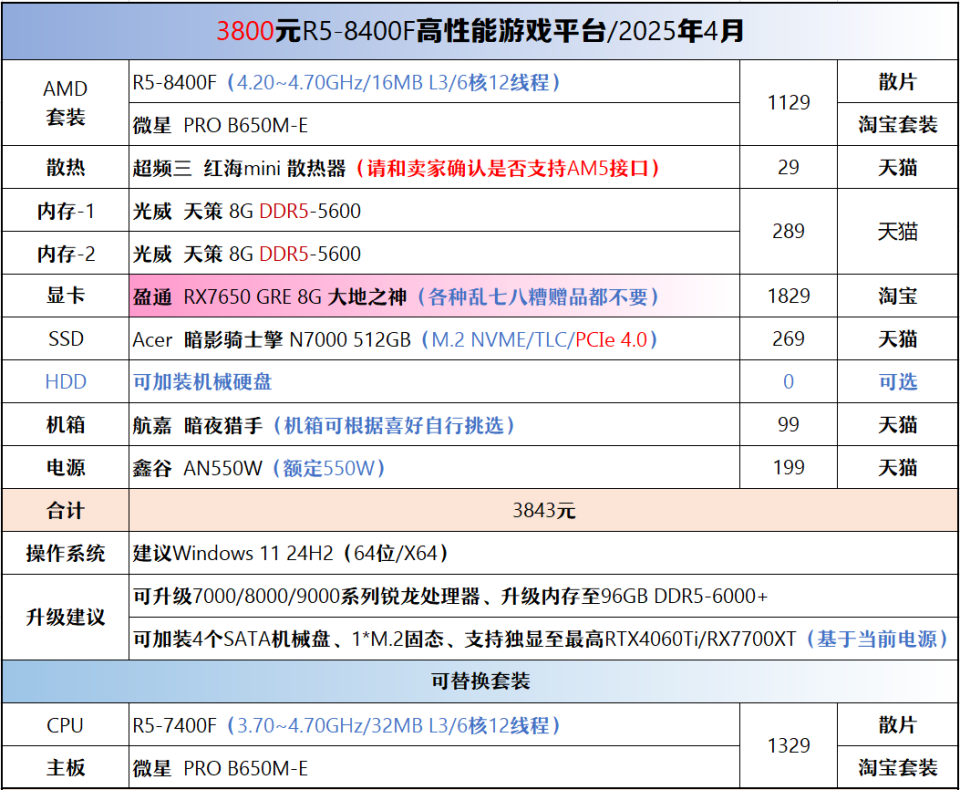Click the "可加装机械硬盘" text

(x=202, y=382)
